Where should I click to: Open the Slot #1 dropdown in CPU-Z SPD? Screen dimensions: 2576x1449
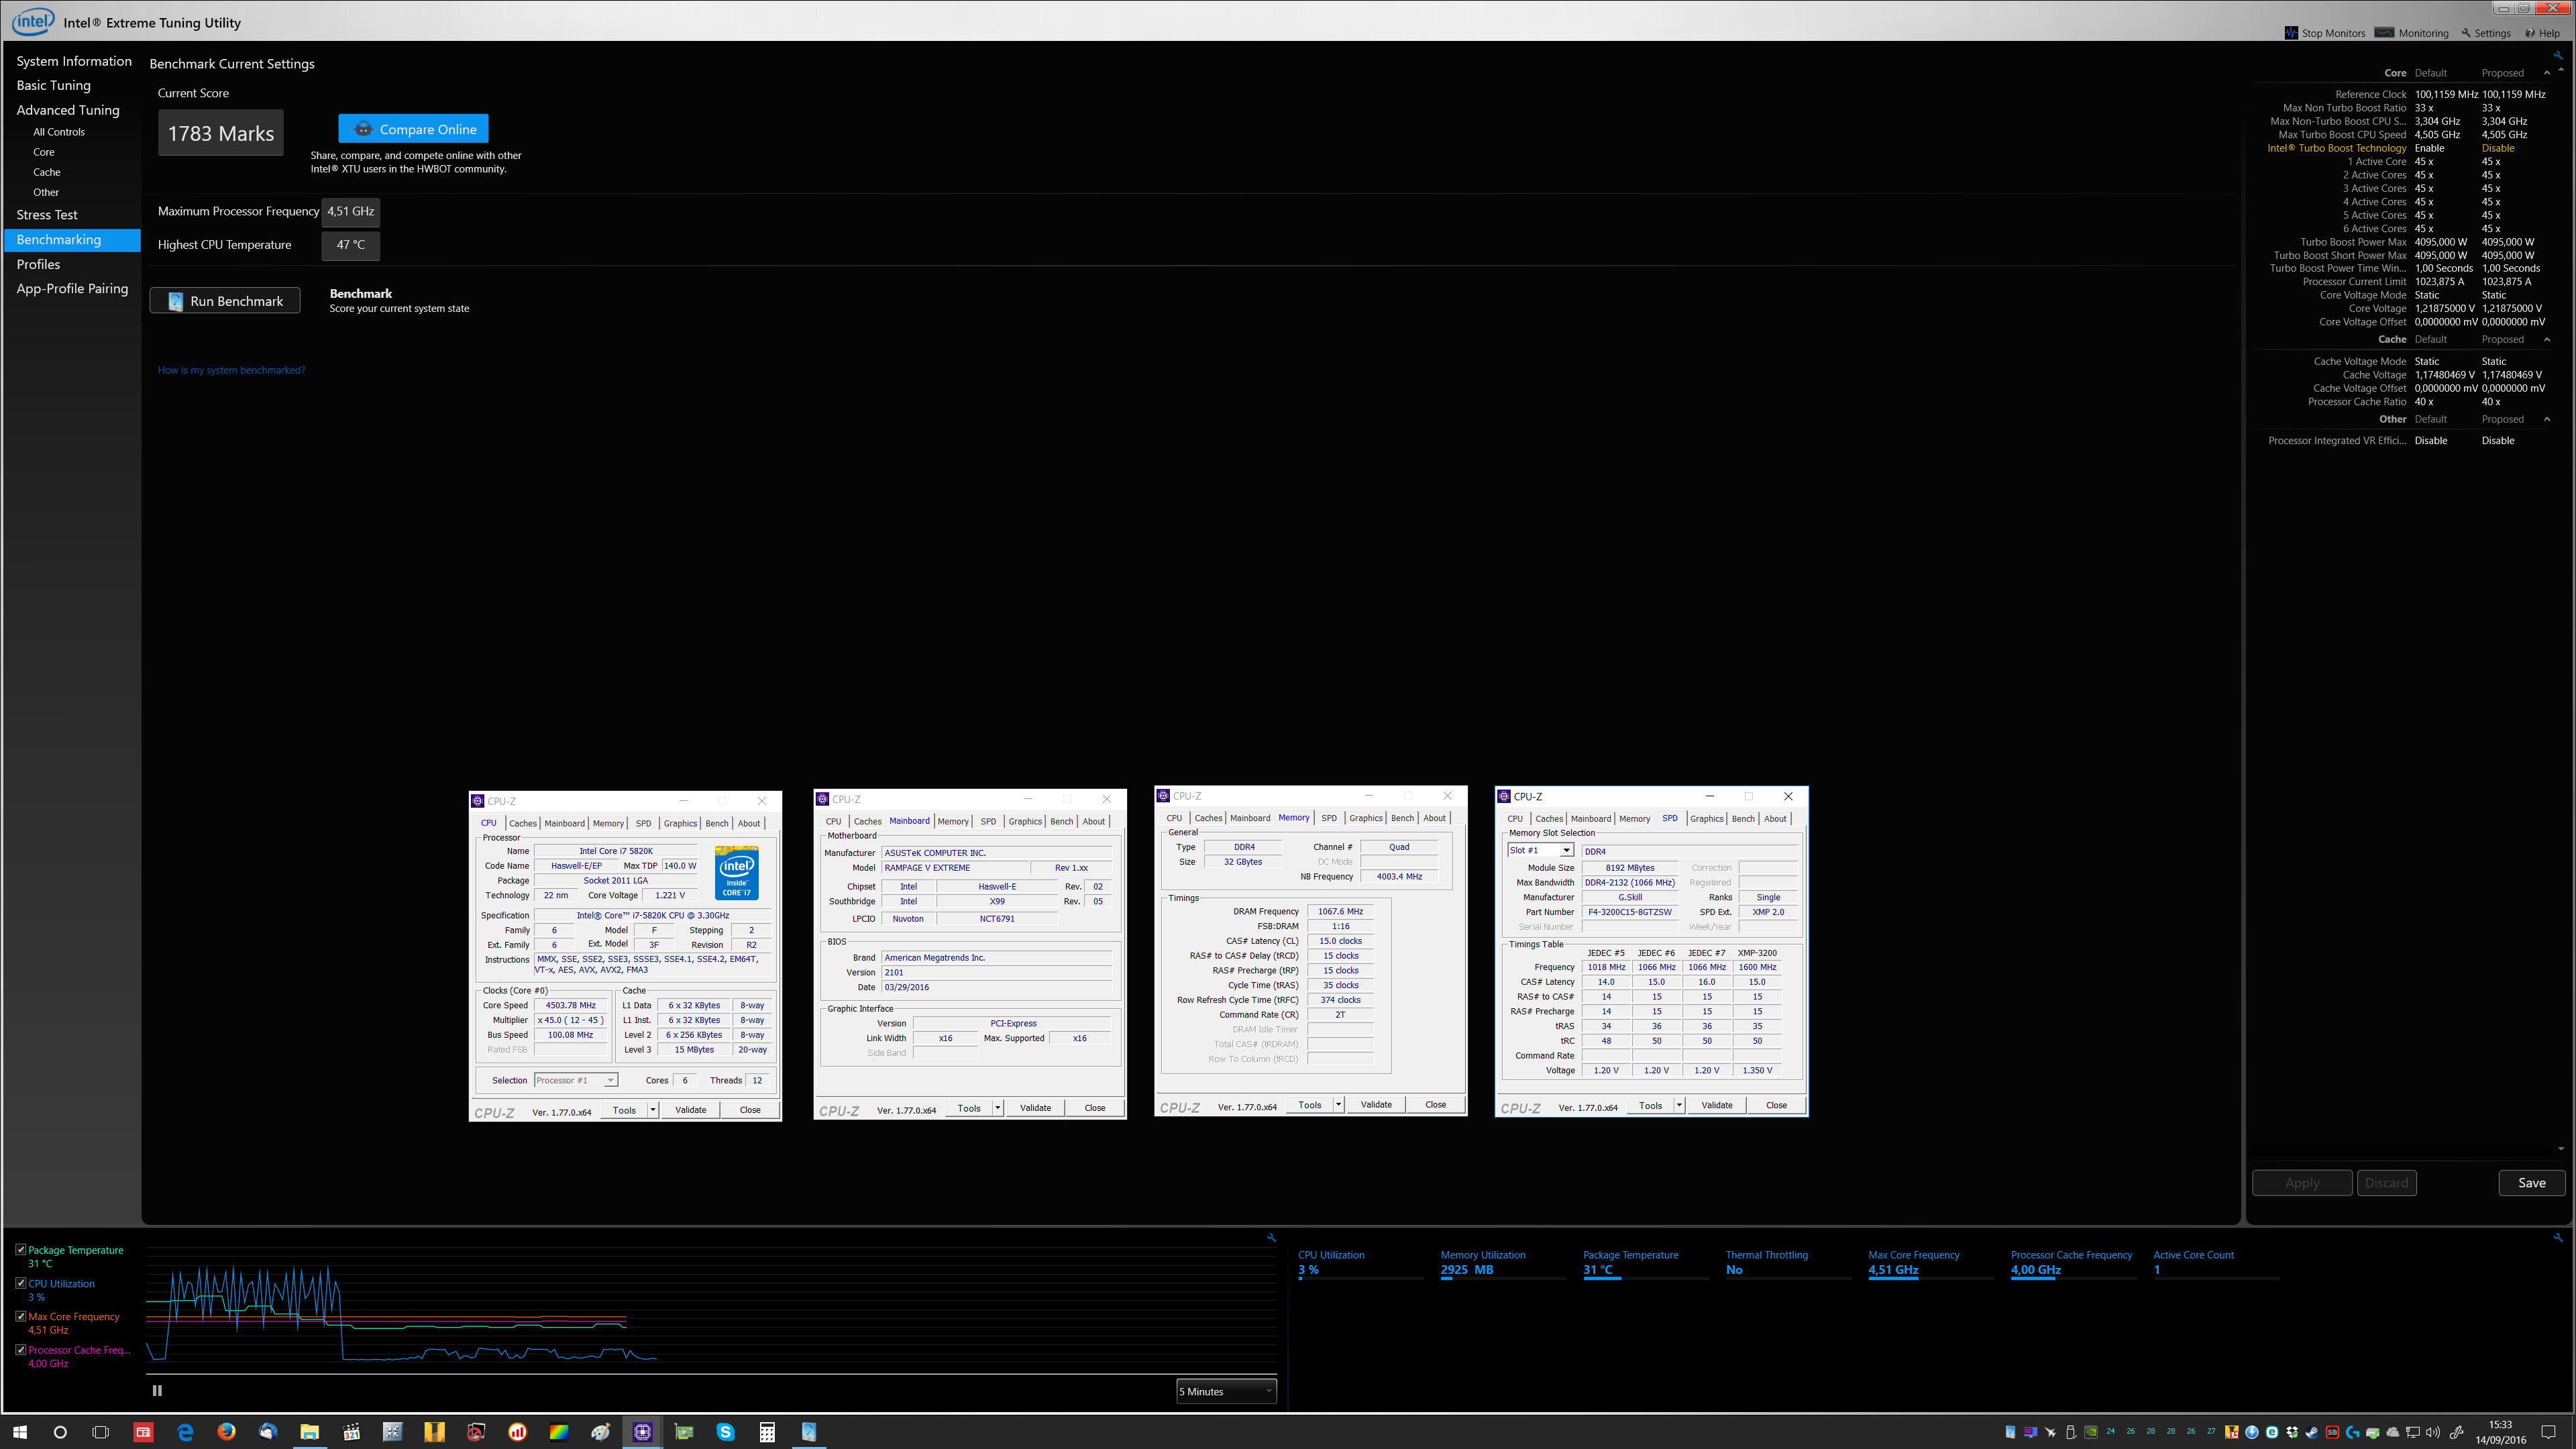[1541, 850]
